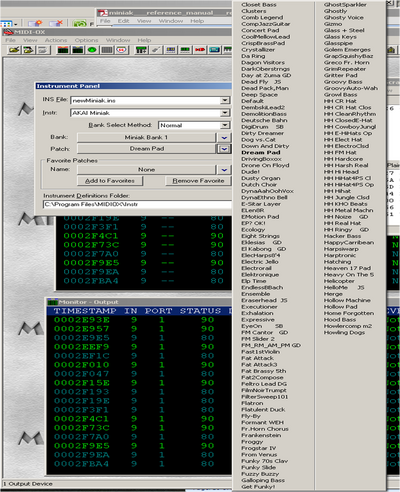Pick Dusty Organ patch
The height and width of the screenshot is (492, 400).
pyautogui.click(x=261, y=178)
